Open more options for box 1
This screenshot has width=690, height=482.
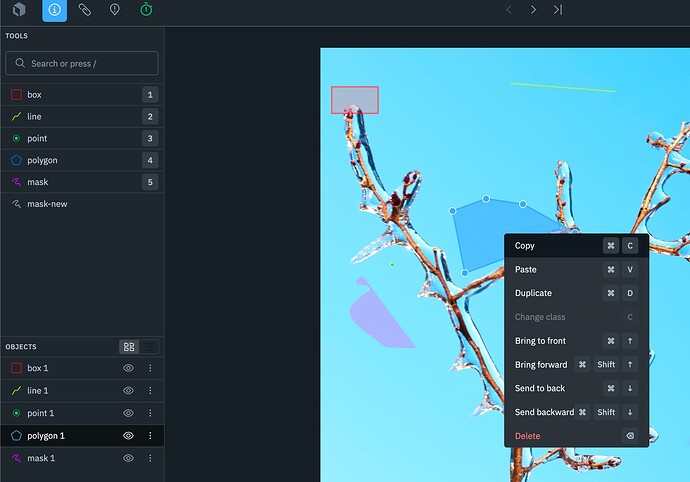(150, 368)
